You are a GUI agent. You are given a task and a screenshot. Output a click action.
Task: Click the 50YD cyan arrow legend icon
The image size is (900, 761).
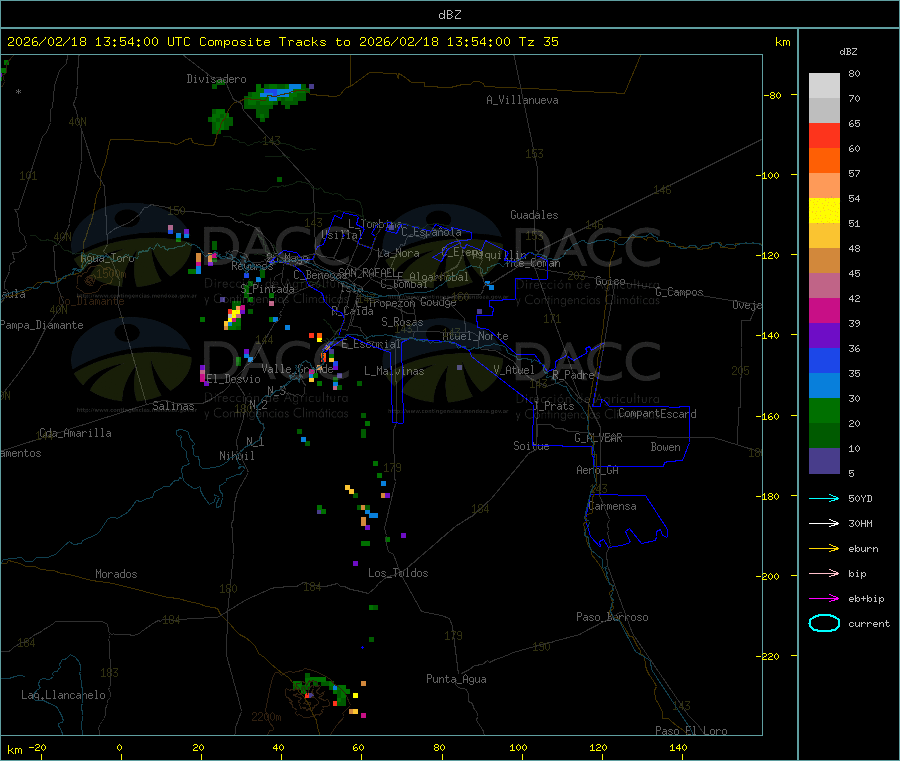coord(824,498)
